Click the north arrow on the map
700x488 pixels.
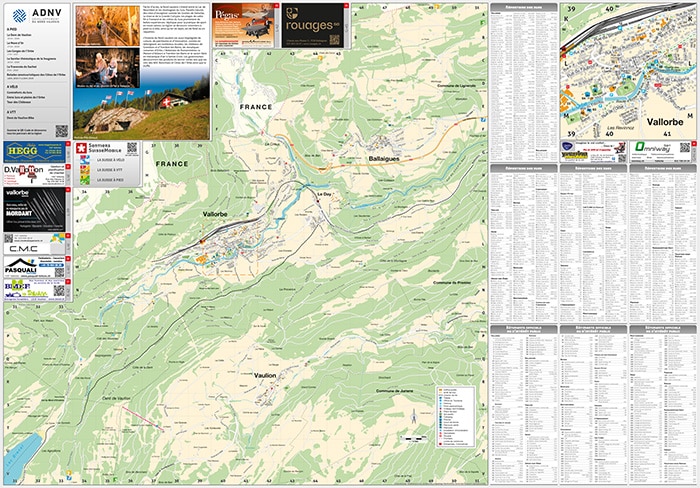tap(414, 417)
